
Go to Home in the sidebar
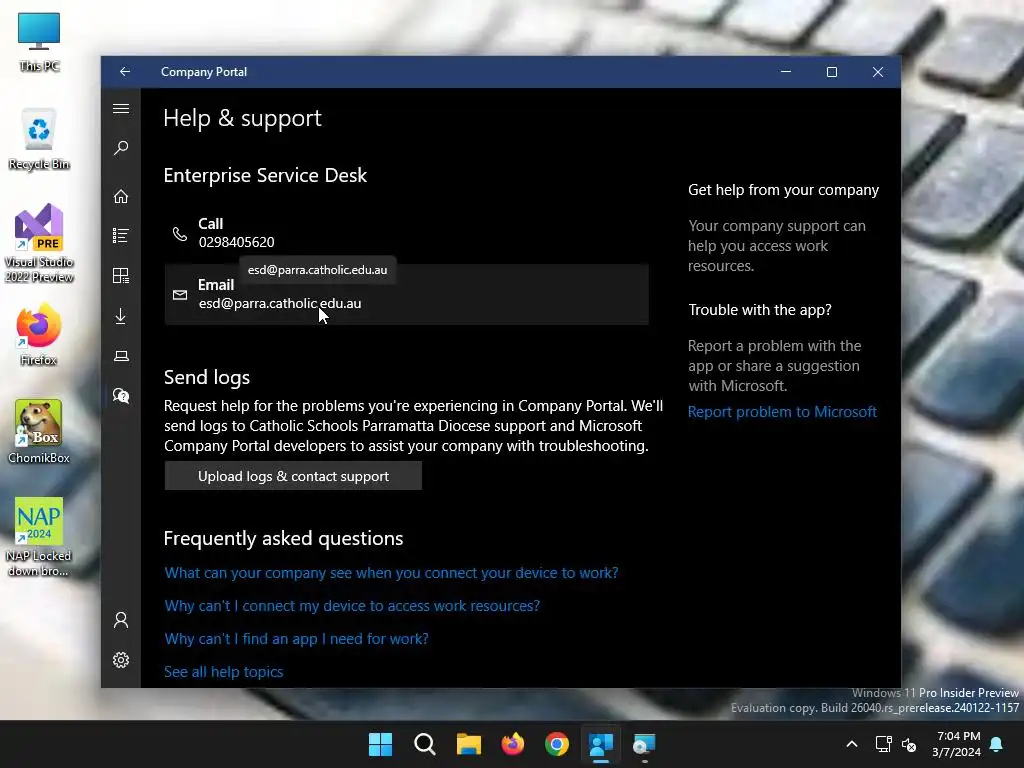pyautogui.click(x=121, y=197)
